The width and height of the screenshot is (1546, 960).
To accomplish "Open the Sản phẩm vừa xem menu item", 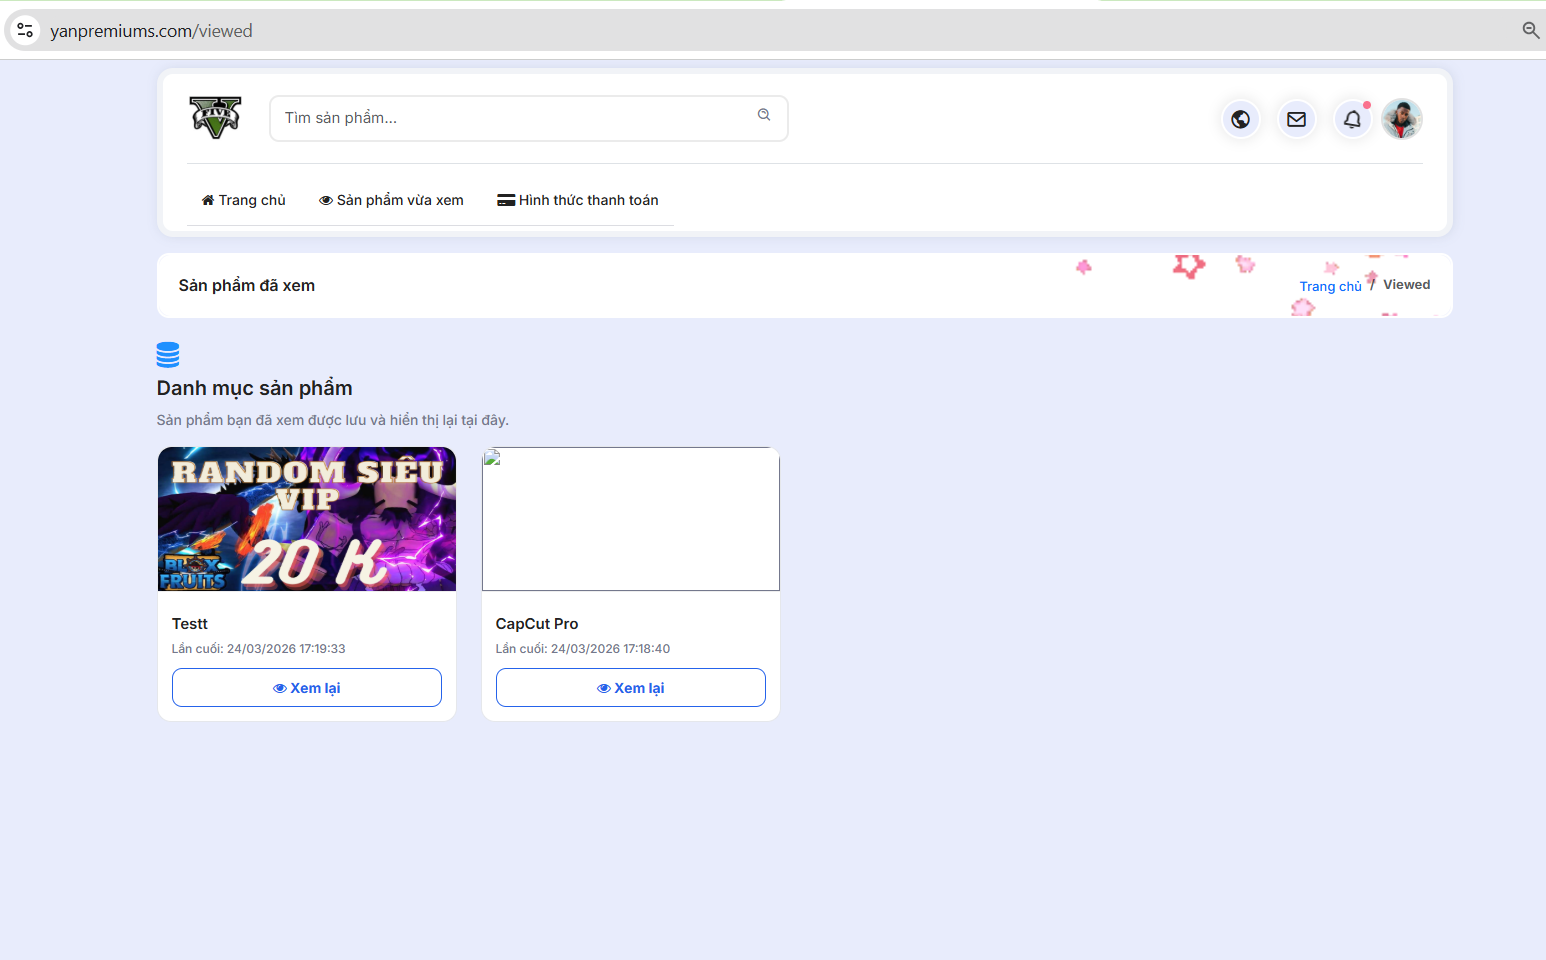I will tap(391, 200).
